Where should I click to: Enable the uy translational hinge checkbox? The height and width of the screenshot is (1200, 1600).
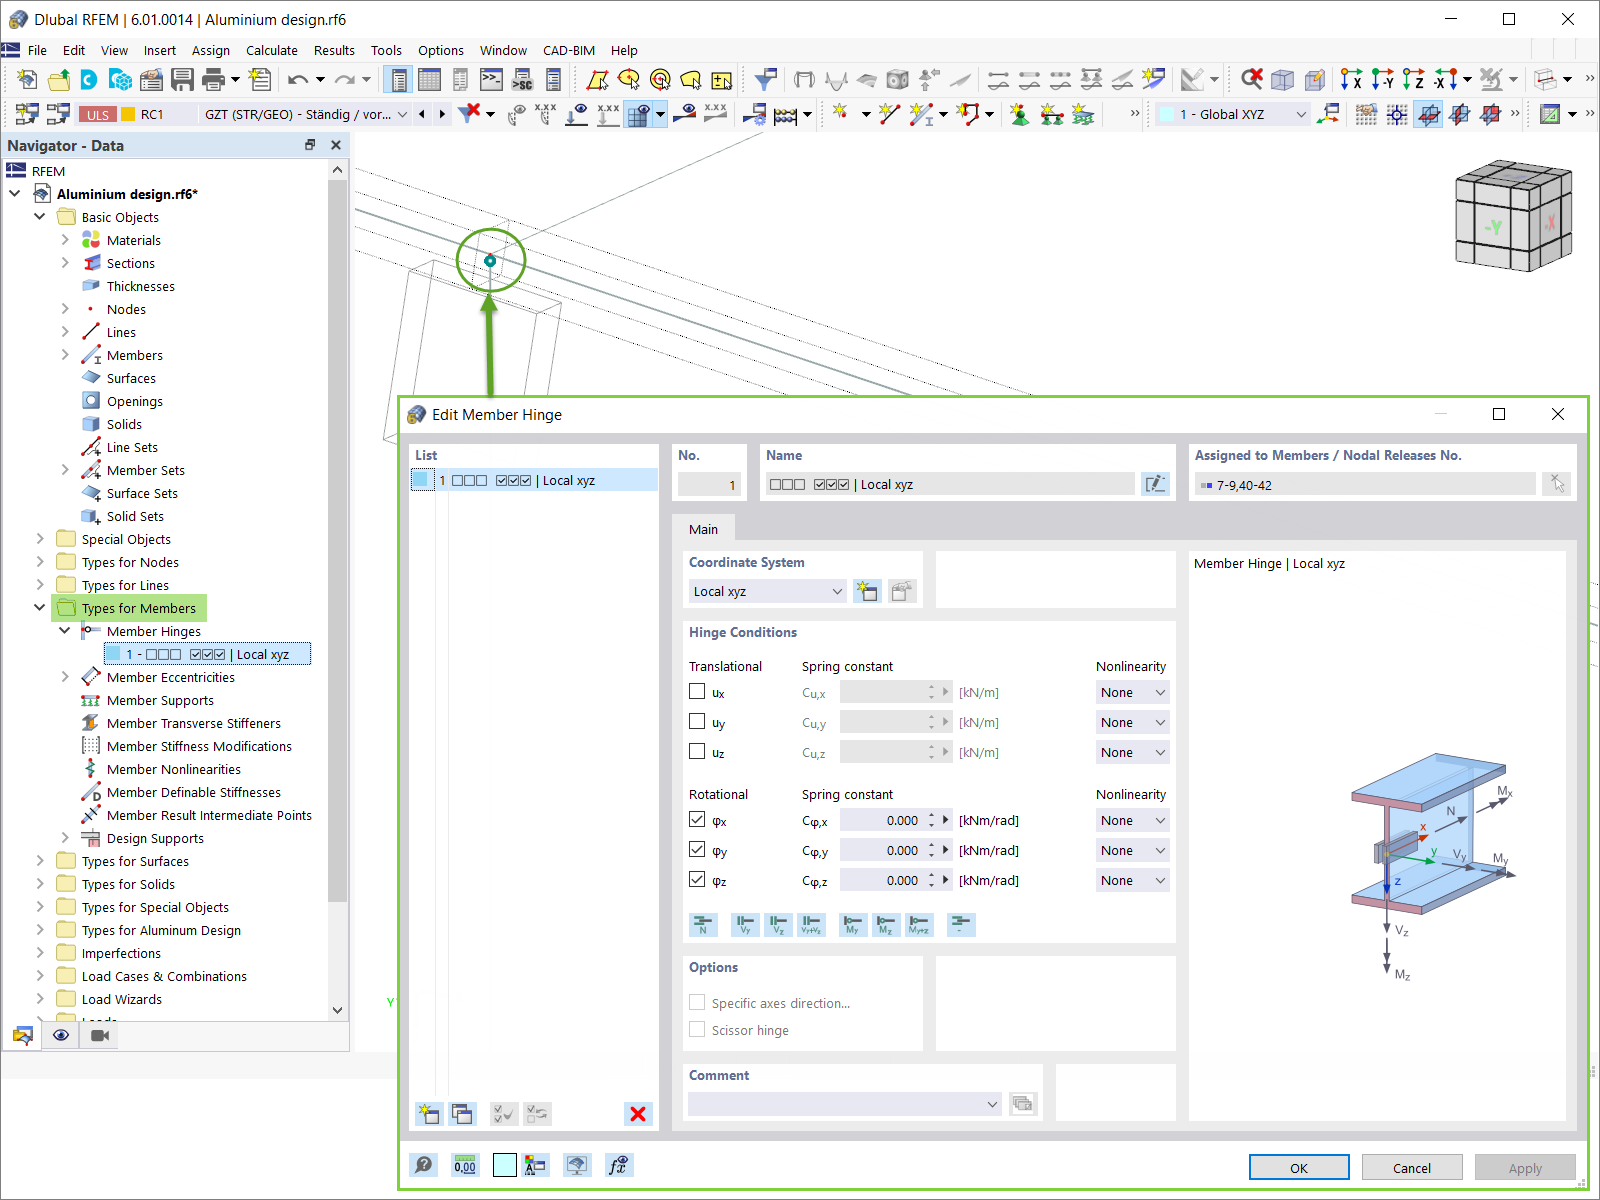697,721
